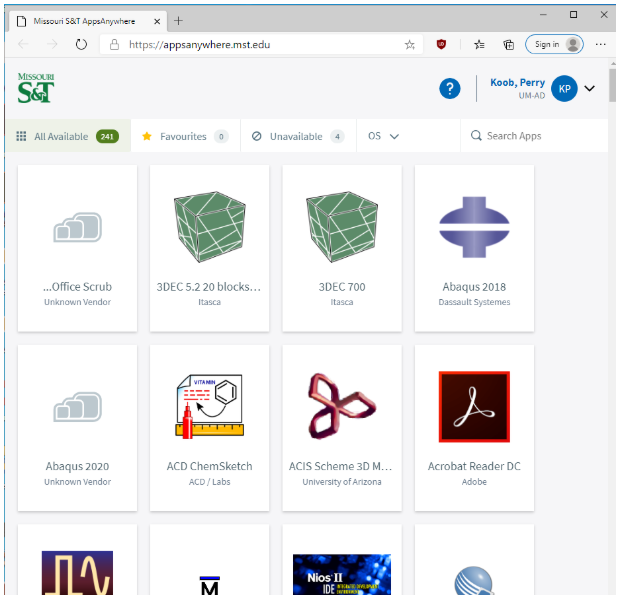The image size is (621, 600).
Task: Click the UM-AD account label
Action: (x=531, y=95)
